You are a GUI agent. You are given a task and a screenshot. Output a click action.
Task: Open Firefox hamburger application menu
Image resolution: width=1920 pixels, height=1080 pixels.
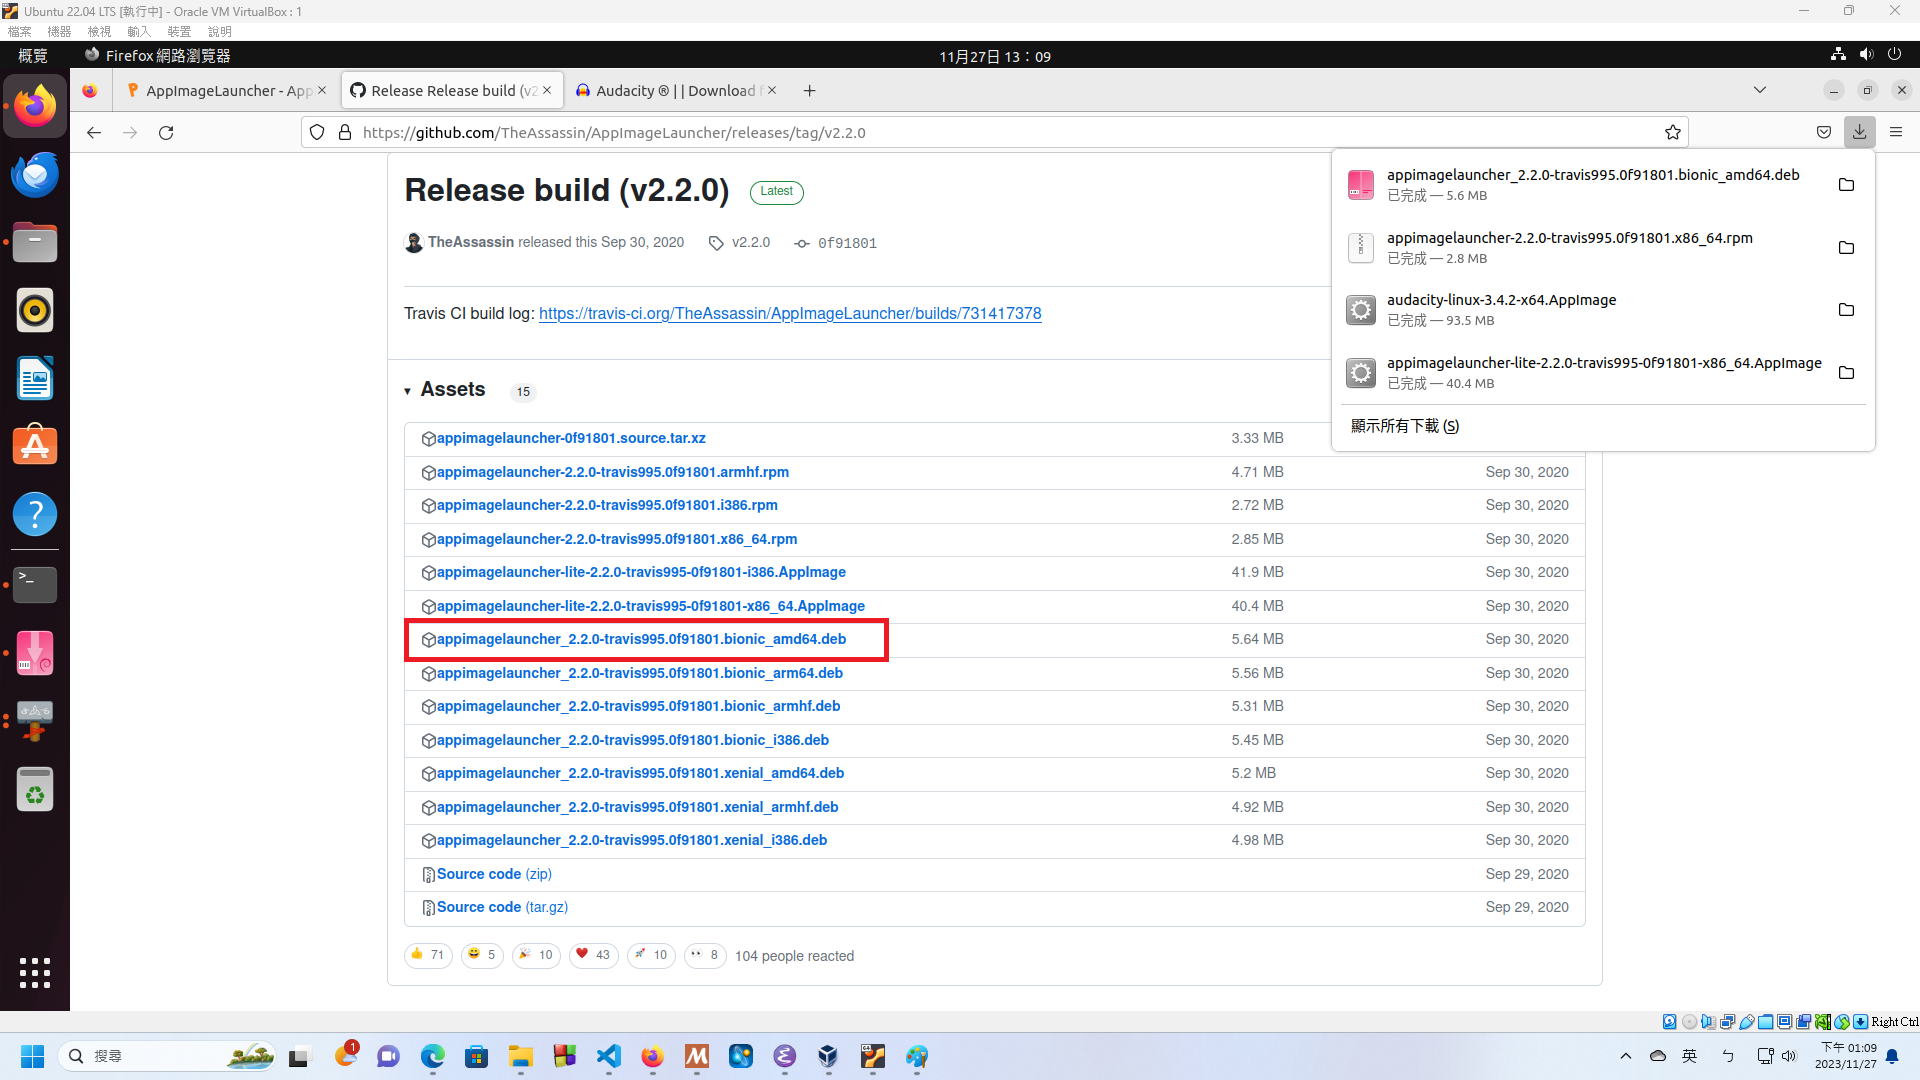click(x=1897, y=131)
